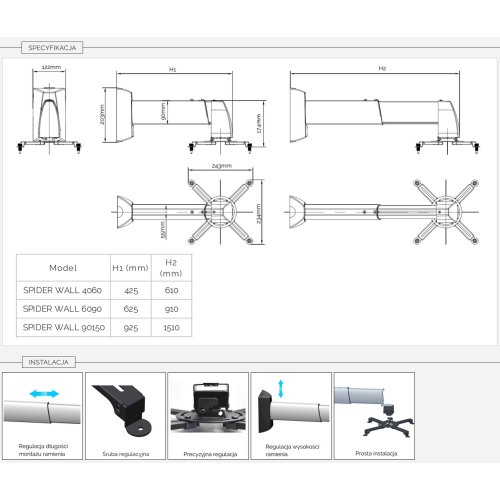The image size is (500, 500).
Task: Click the H2 (mm) column header
Action: (171, 268)
